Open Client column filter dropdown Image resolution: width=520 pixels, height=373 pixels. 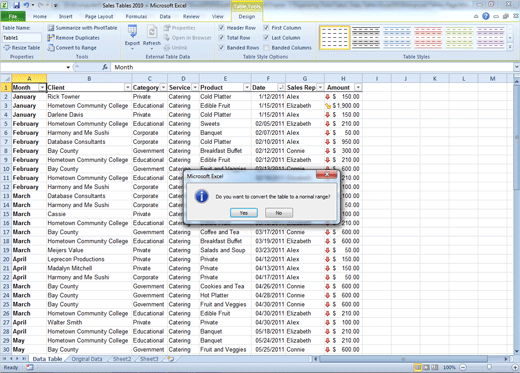[128, 87]
